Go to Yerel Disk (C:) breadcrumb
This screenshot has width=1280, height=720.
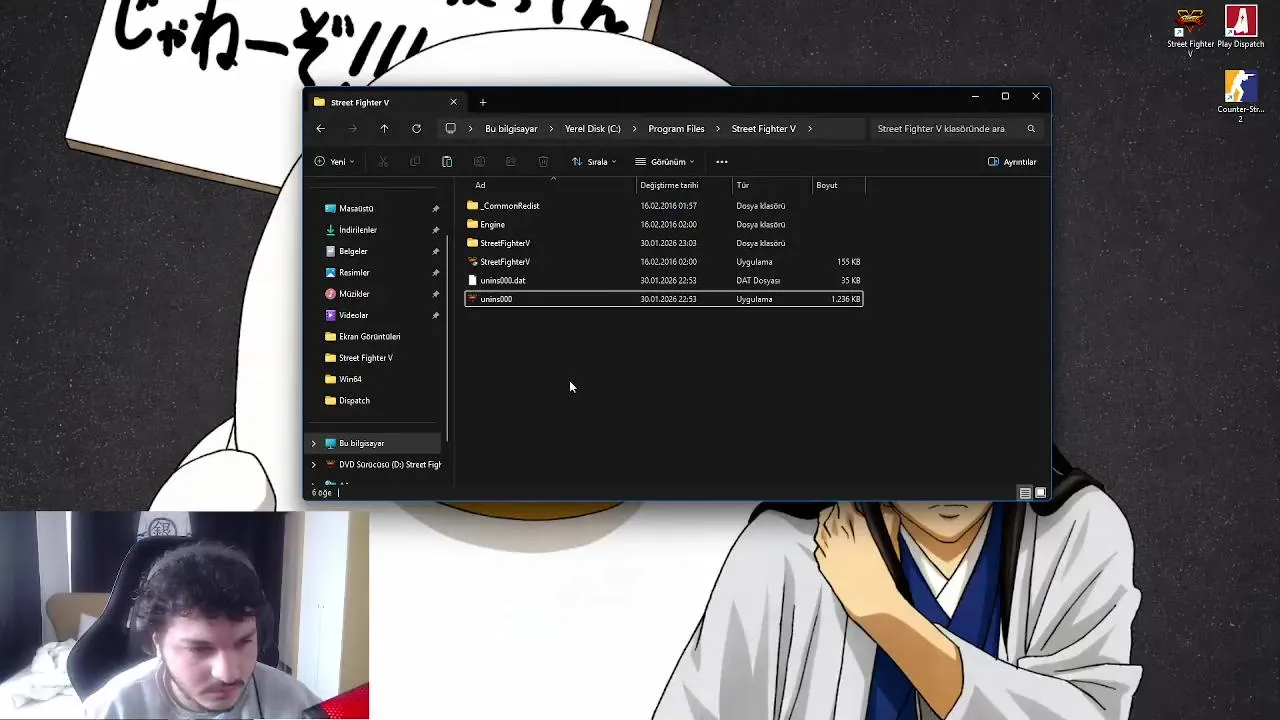click(592, 129)
